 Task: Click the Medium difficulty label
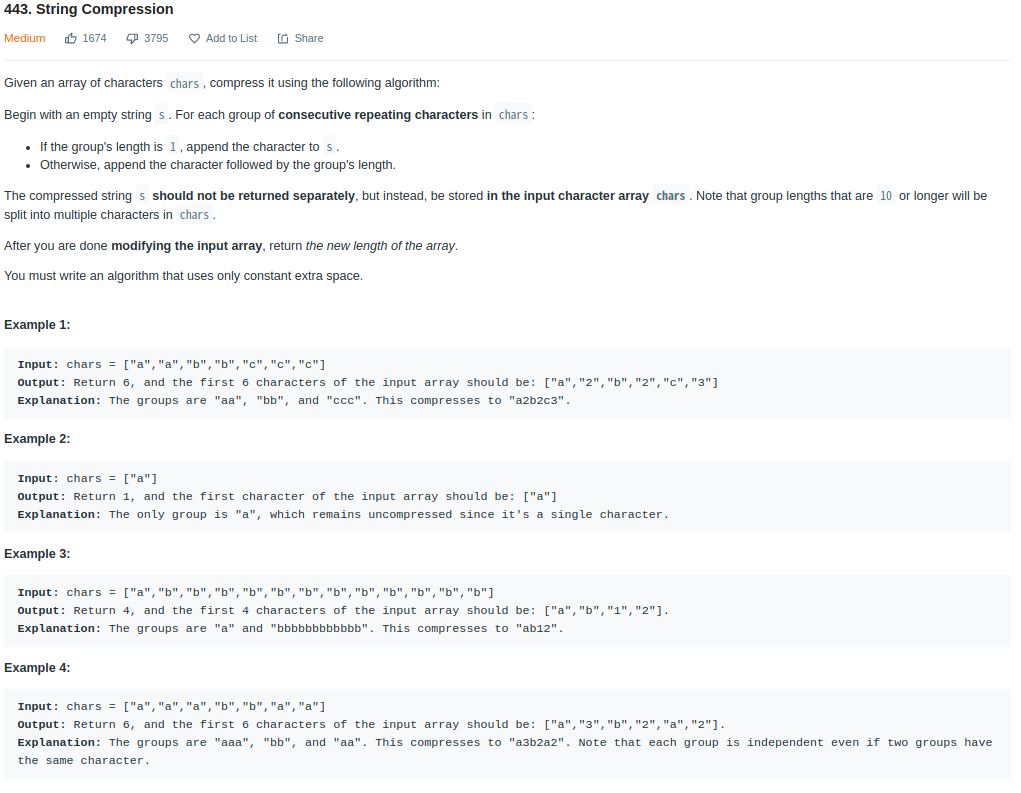point(25,38)
